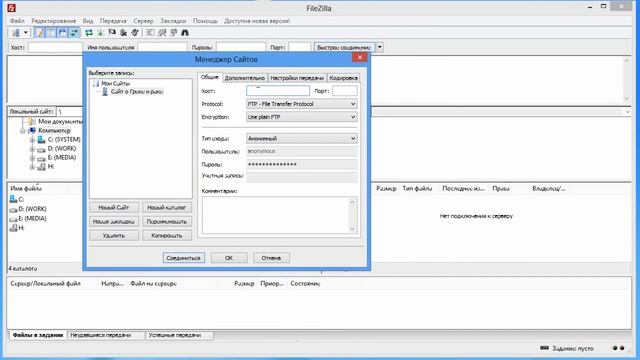Viewport: 640px width, 360px height.
Task: Open the dropdown arrow beside Site Manager icon
Action: pos(26,33)
